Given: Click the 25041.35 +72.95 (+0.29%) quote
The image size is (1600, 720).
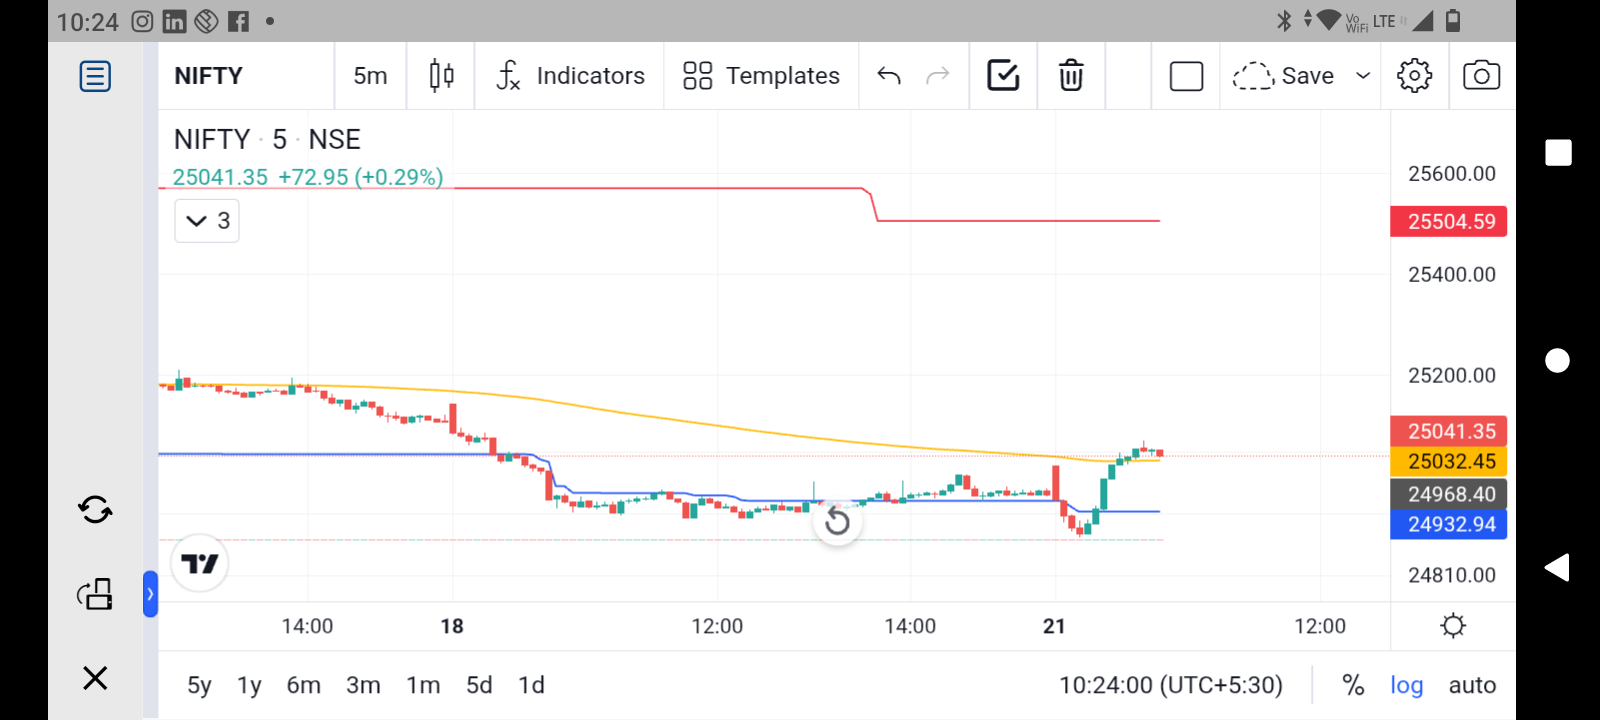Looking at the screenshot, I should coord(308,177).
